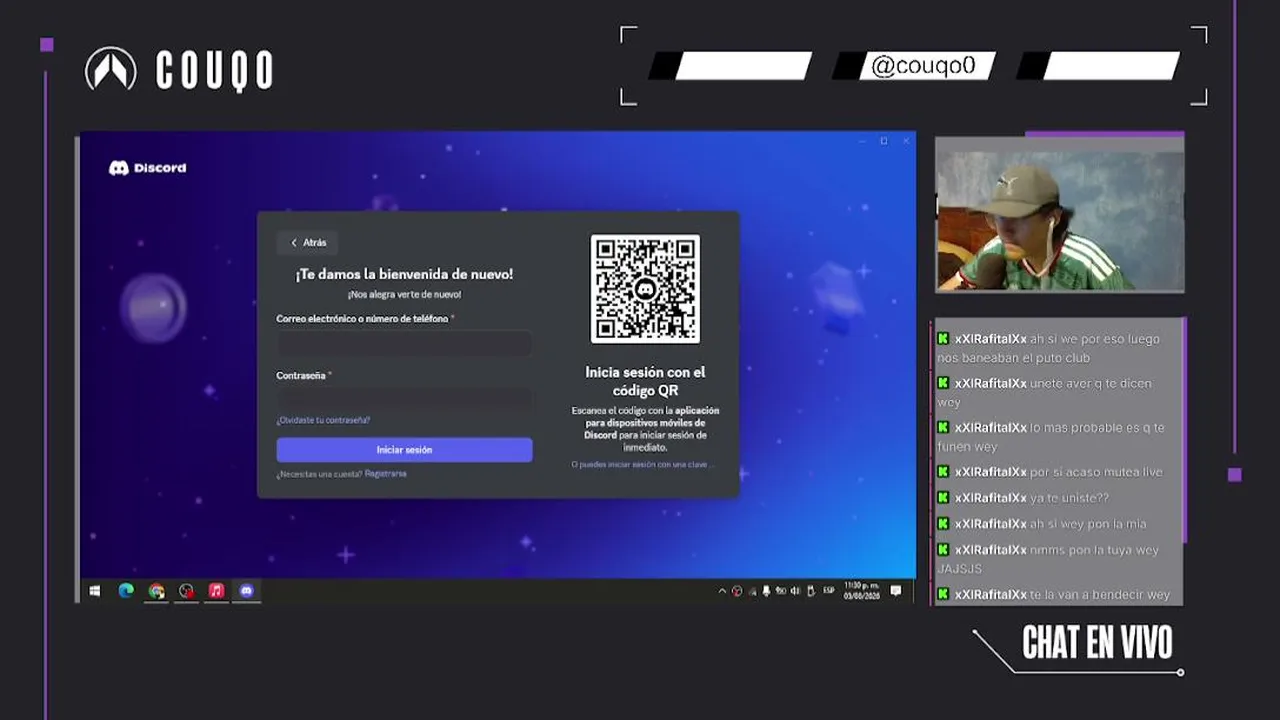The height and width of the screenshot is (720, 1280).
Task: Click the Discord logo in the window header
Action: [x=148, y=168]
